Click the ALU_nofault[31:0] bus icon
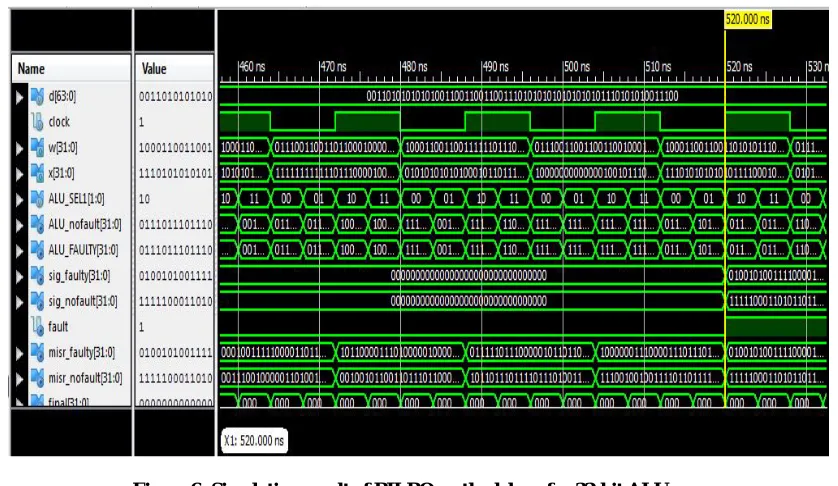 coord(37,225)
